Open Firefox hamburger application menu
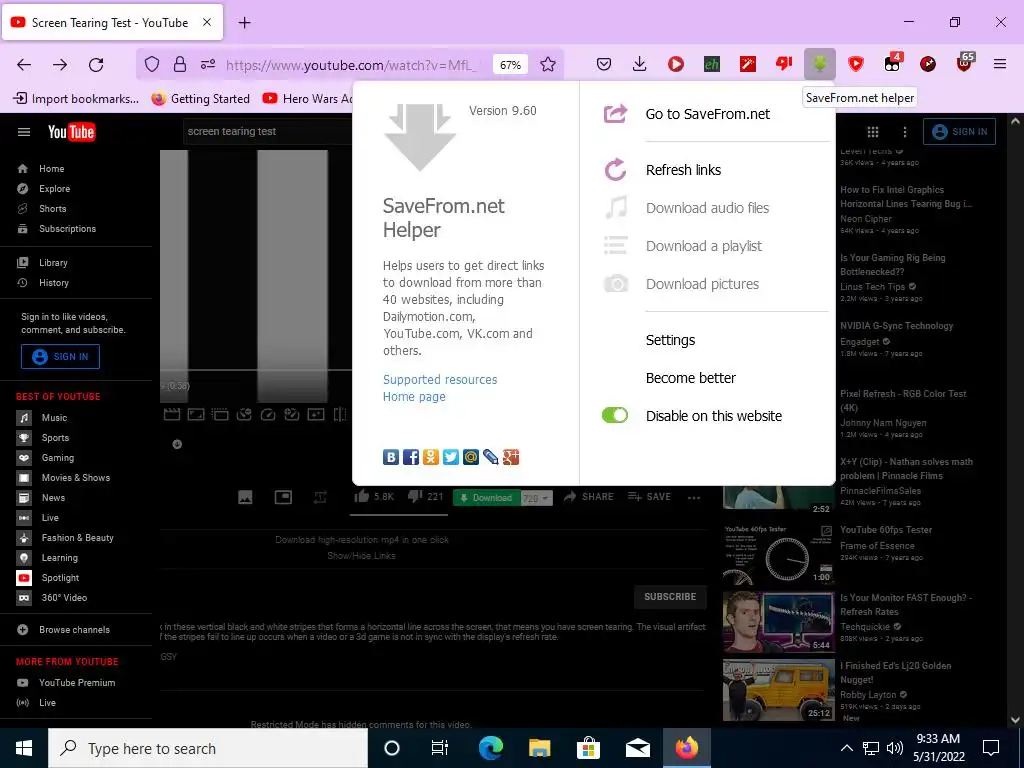The width and height of the screenshot is (1024, 768). [x=1000, y=64]
